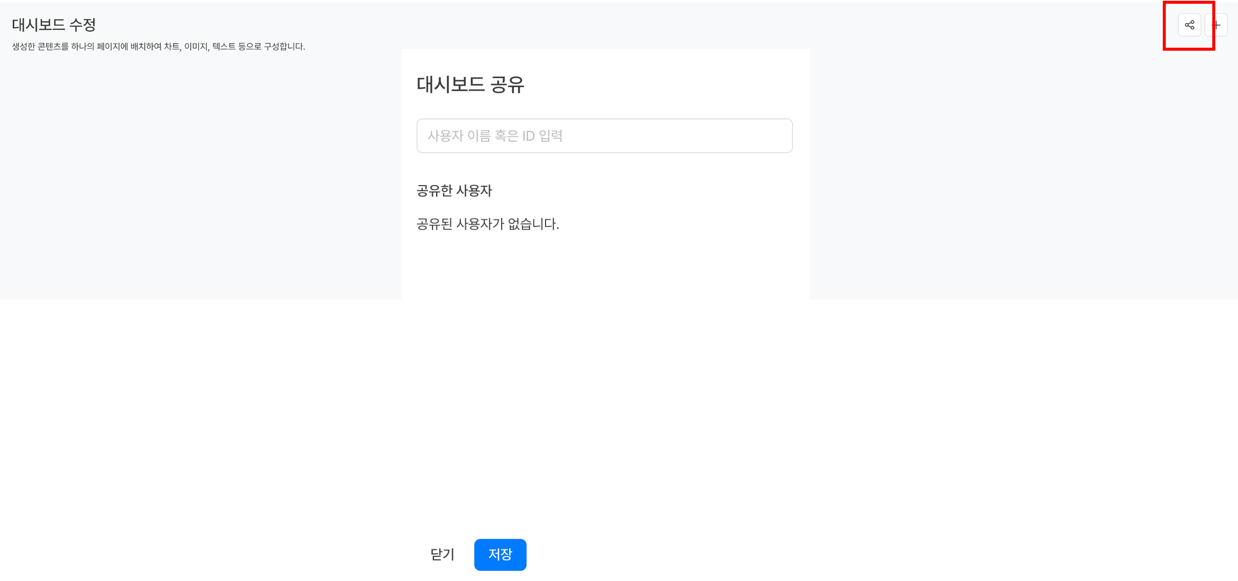The width and height of the screenshot is (1238, 581).
Task: Place the cursor in the user ID input
Action: [604, 136]
